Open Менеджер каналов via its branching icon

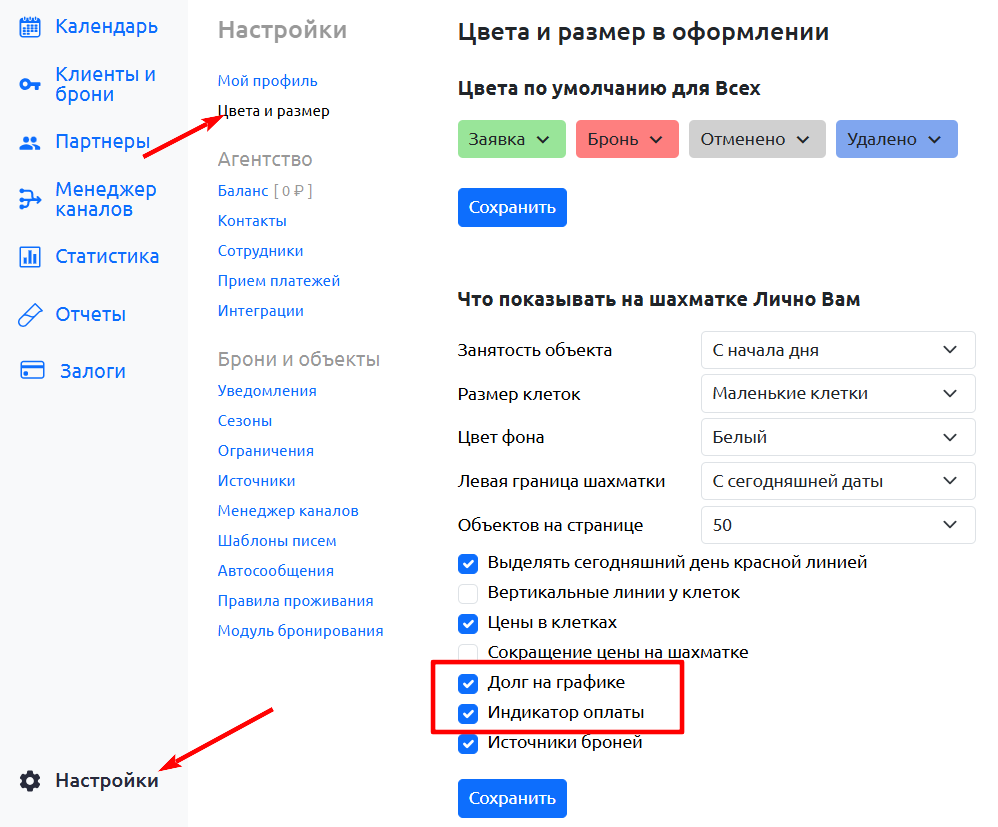[x=29, y=199]
